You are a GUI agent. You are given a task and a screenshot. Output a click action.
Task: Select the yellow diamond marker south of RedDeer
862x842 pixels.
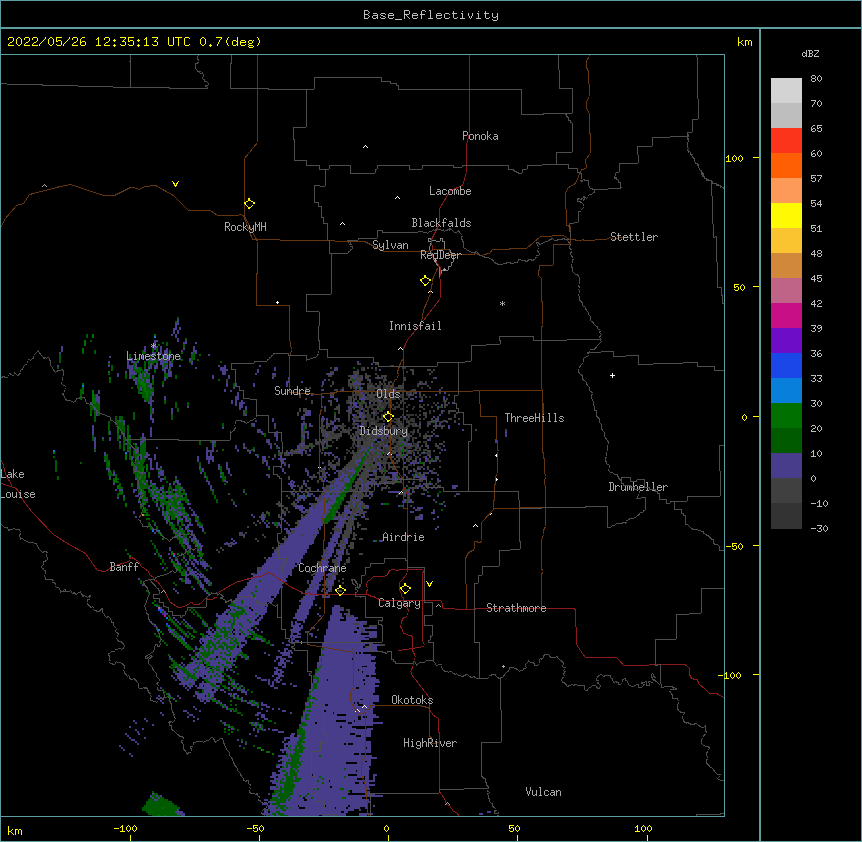tap(426, 281)
